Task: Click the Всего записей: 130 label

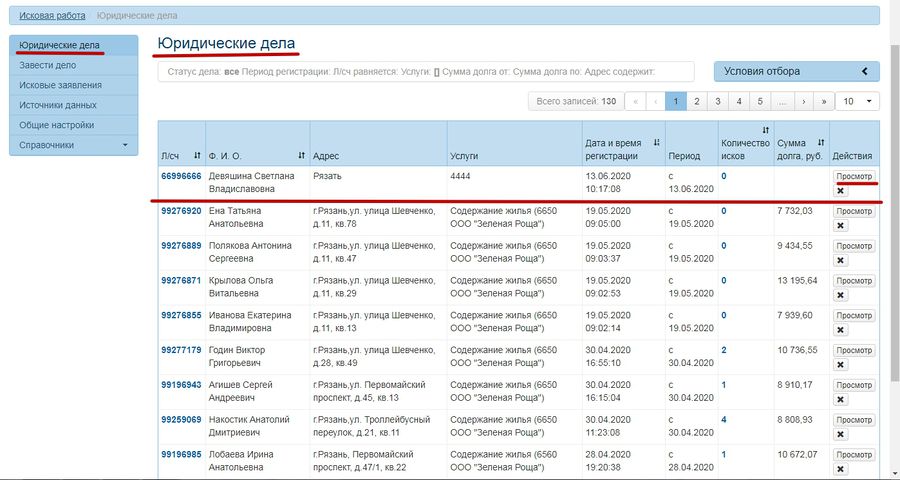Action: pyautogui.click(x=576, y=101)
